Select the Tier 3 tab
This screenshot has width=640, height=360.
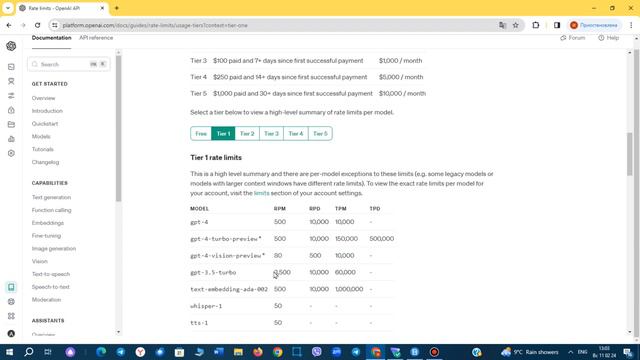pos(271,133)
